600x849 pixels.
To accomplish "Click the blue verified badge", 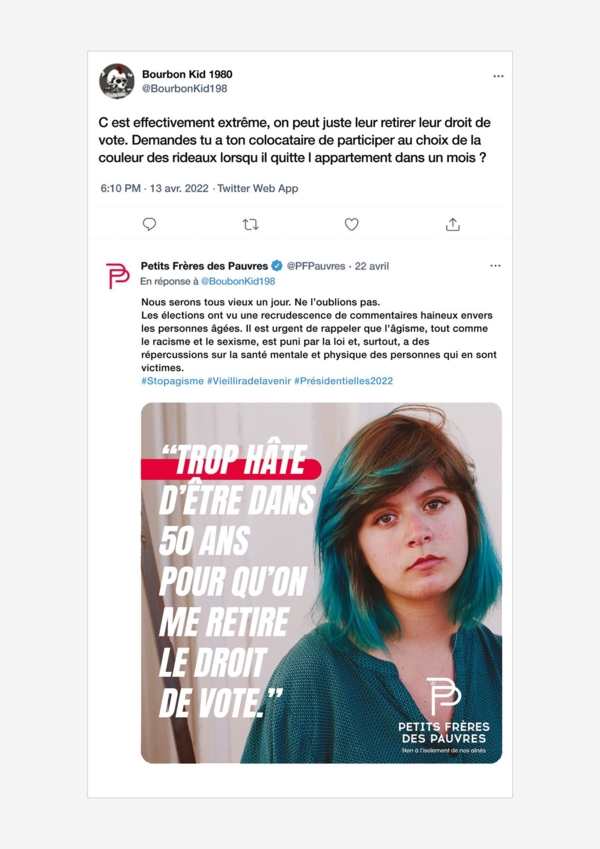I will coord(277,266).
